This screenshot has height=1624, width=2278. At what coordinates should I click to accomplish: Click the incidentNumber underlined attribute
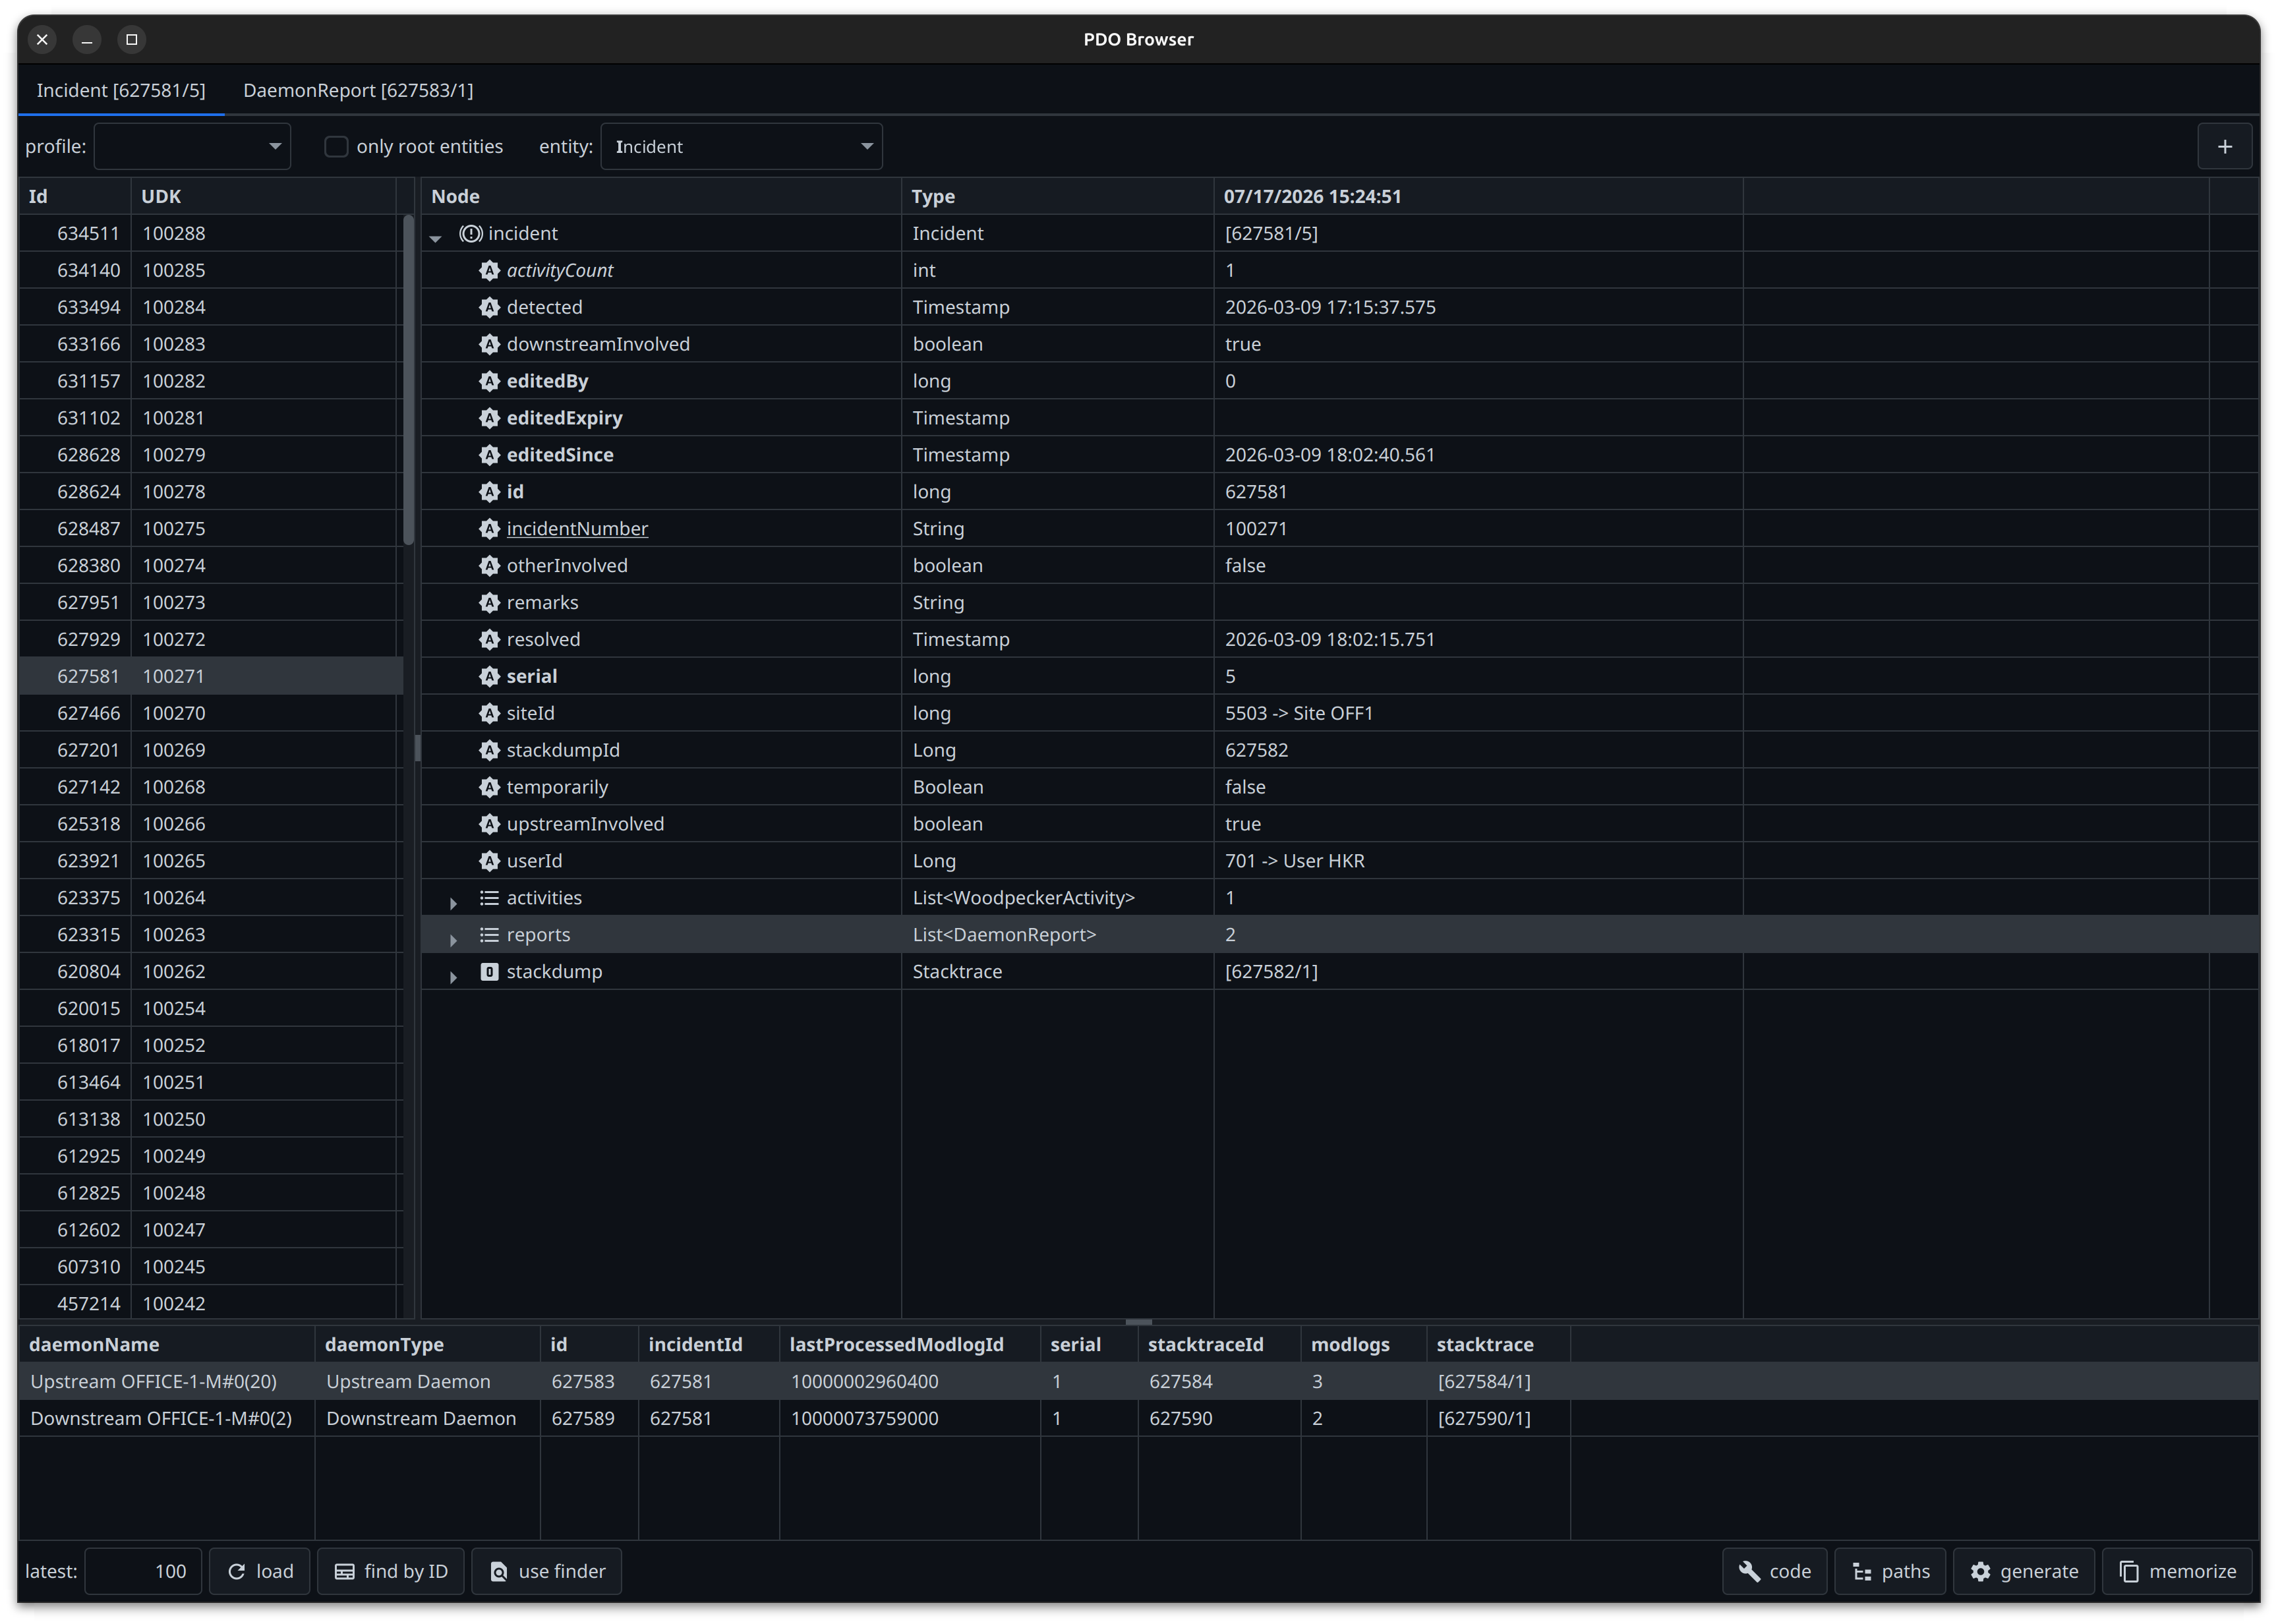[x=577, y=528]
